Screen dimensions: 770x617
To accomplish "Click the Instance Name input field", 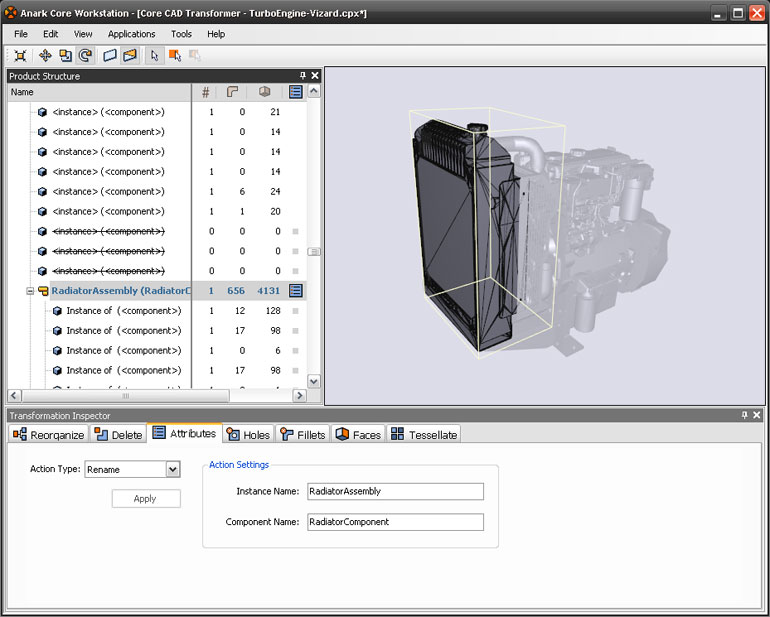I will [x=395, y=491].
